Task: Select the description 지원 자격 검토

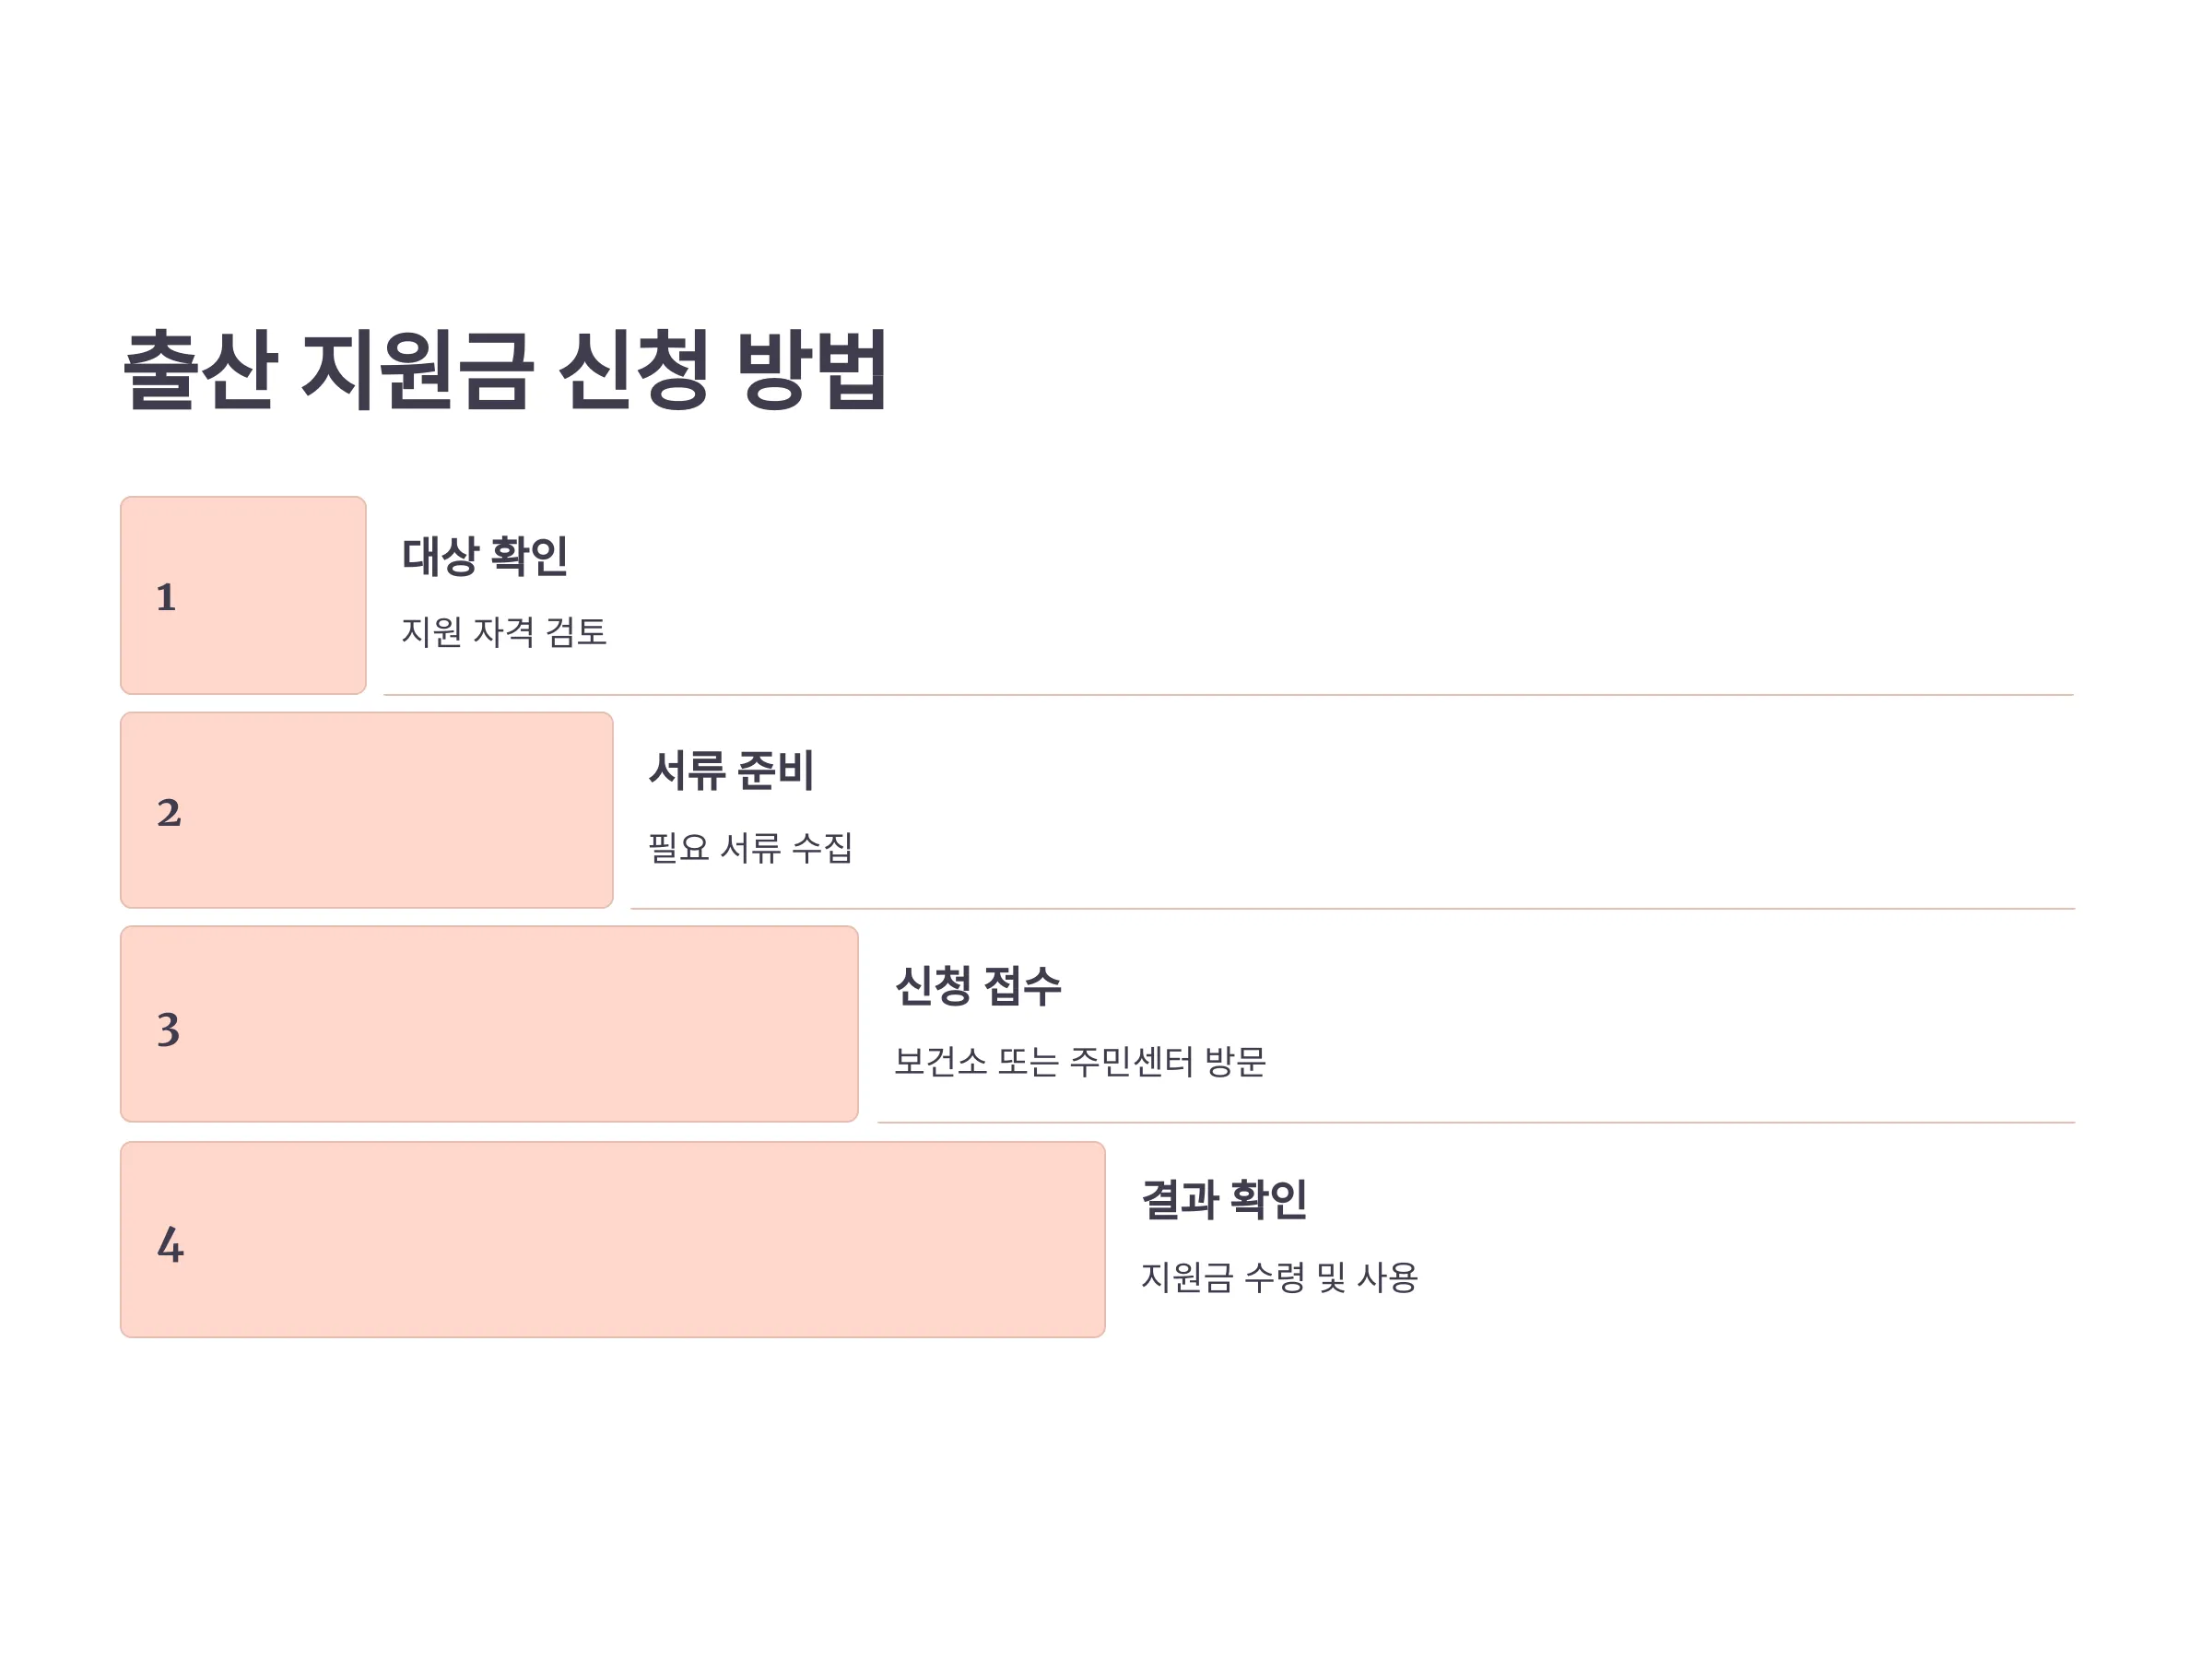Action: pyautogui.click(x=504, y=632)
